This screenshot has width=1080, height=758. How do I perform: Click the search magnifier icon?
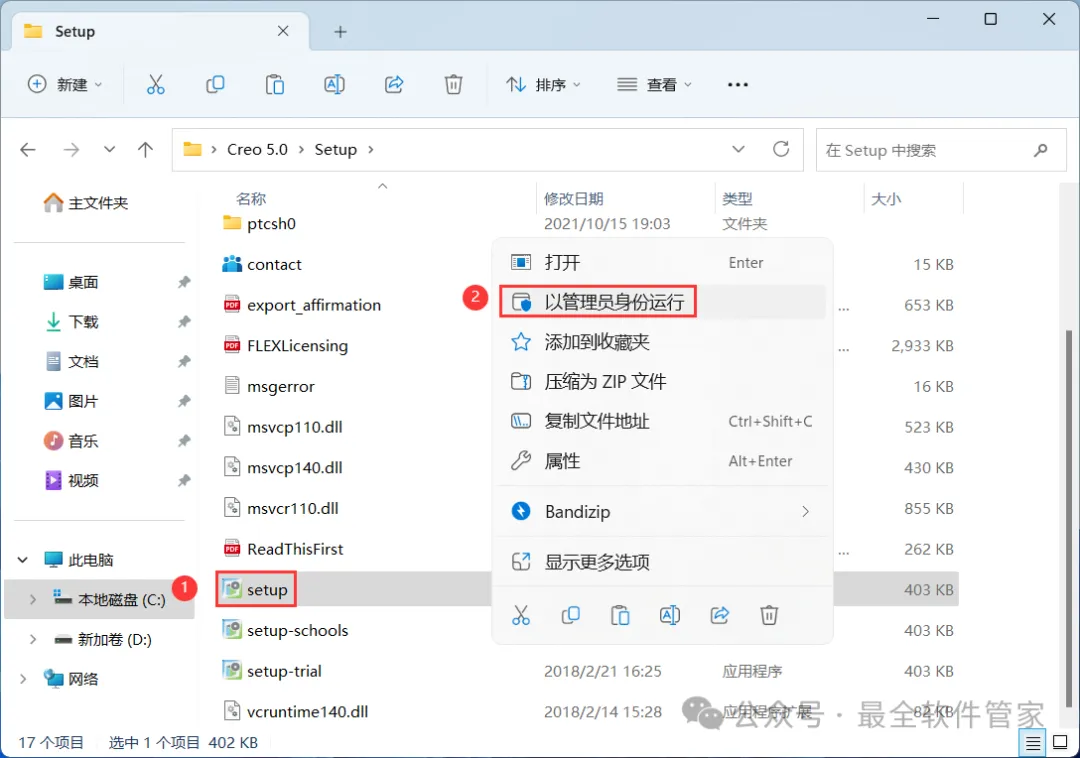(1041, 149)
